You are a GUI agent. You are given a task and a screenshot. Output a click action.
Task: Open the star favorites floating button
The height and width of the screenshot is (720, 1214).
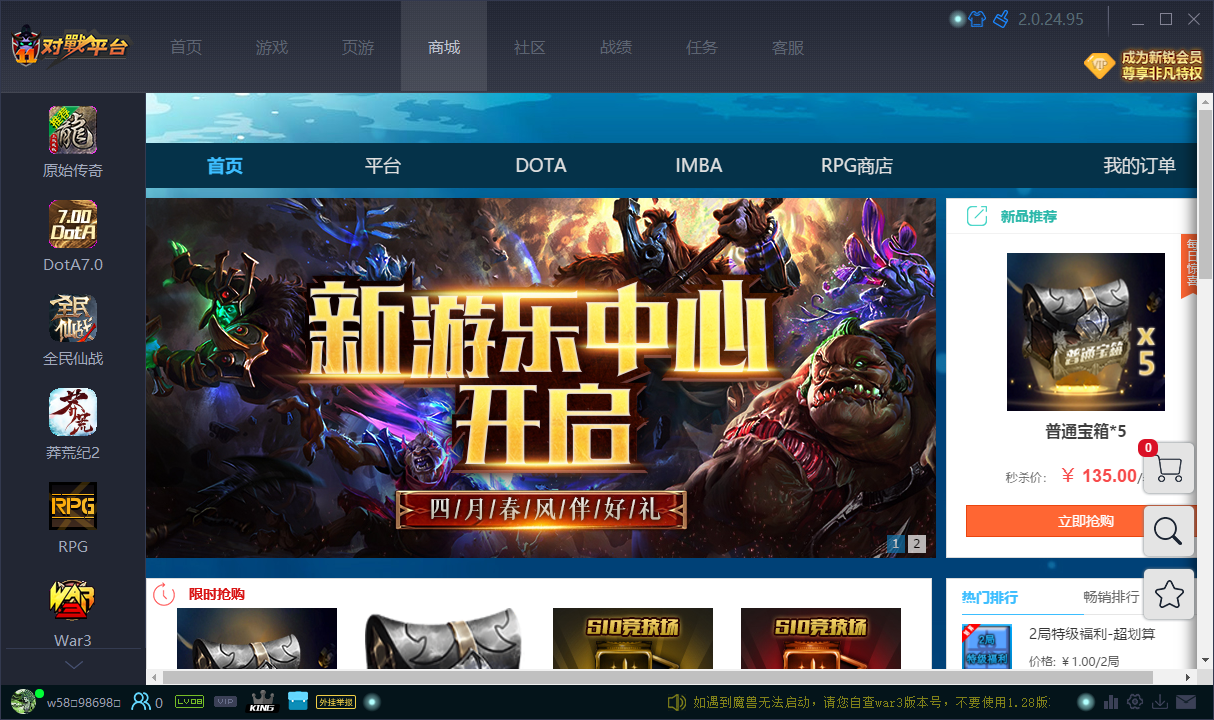[1168, 595]
